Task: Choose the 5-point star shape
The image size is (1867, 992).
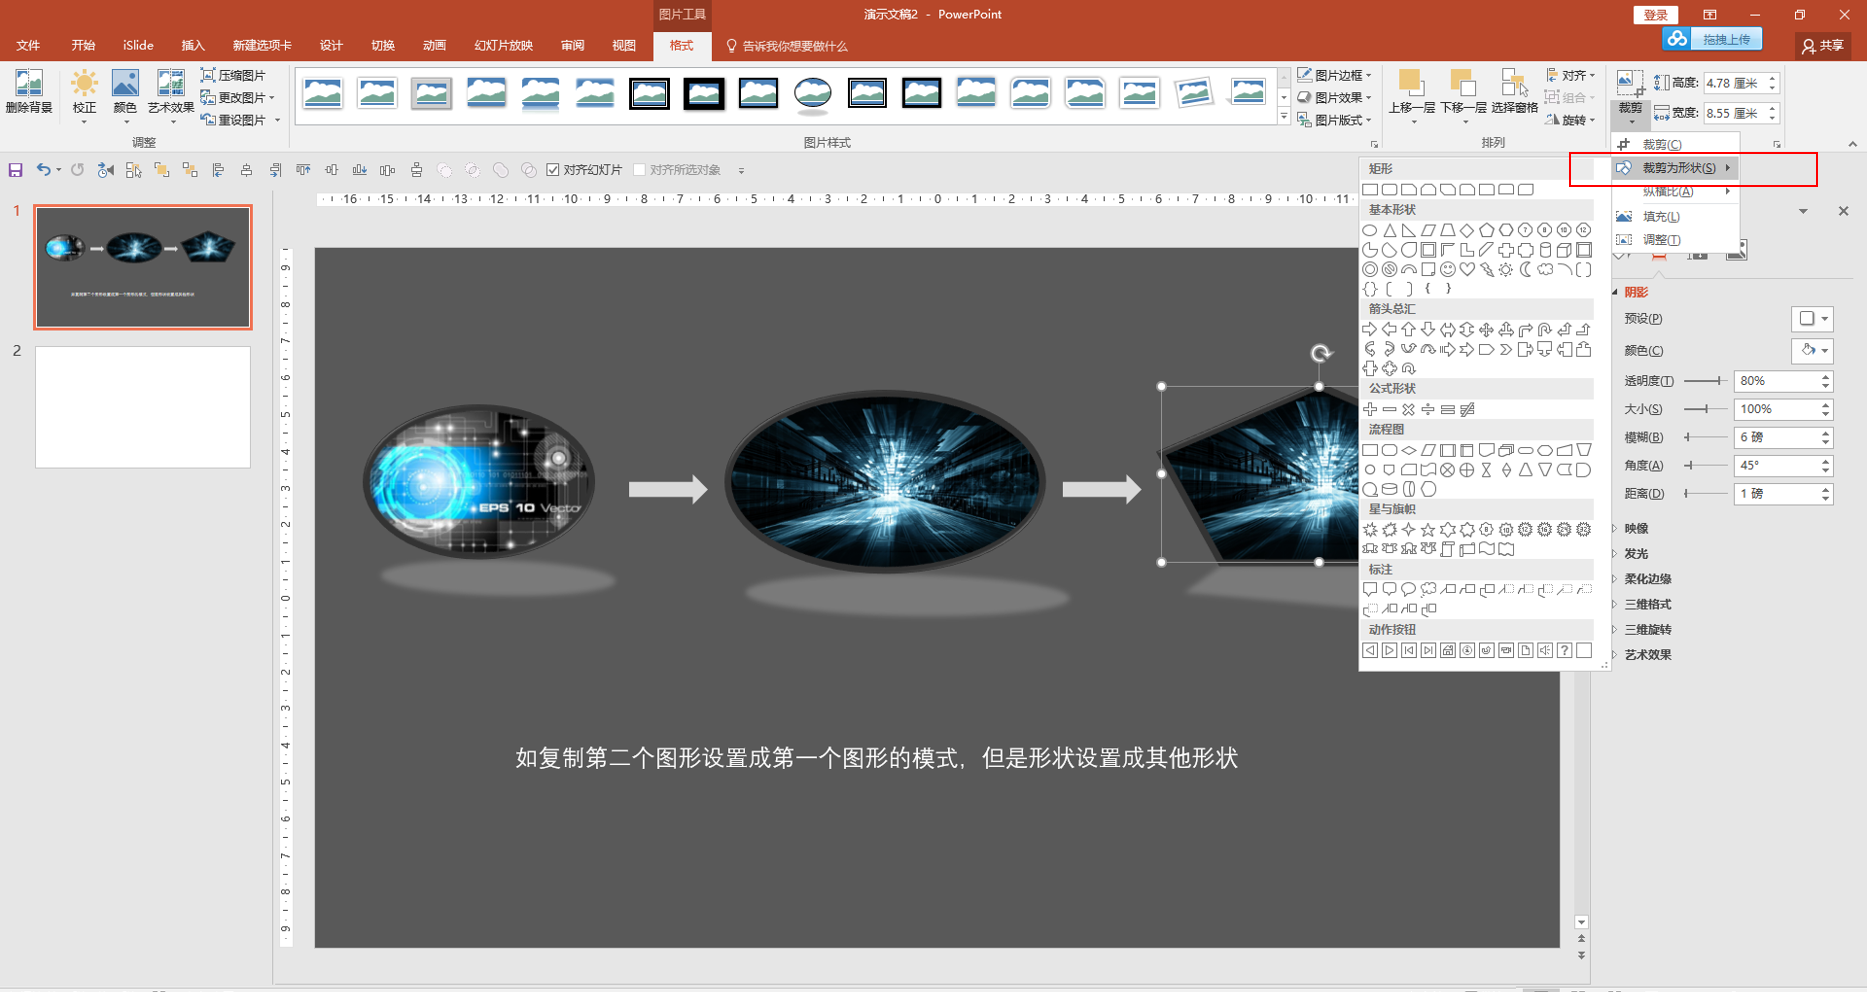Action: coord(1428,530)
